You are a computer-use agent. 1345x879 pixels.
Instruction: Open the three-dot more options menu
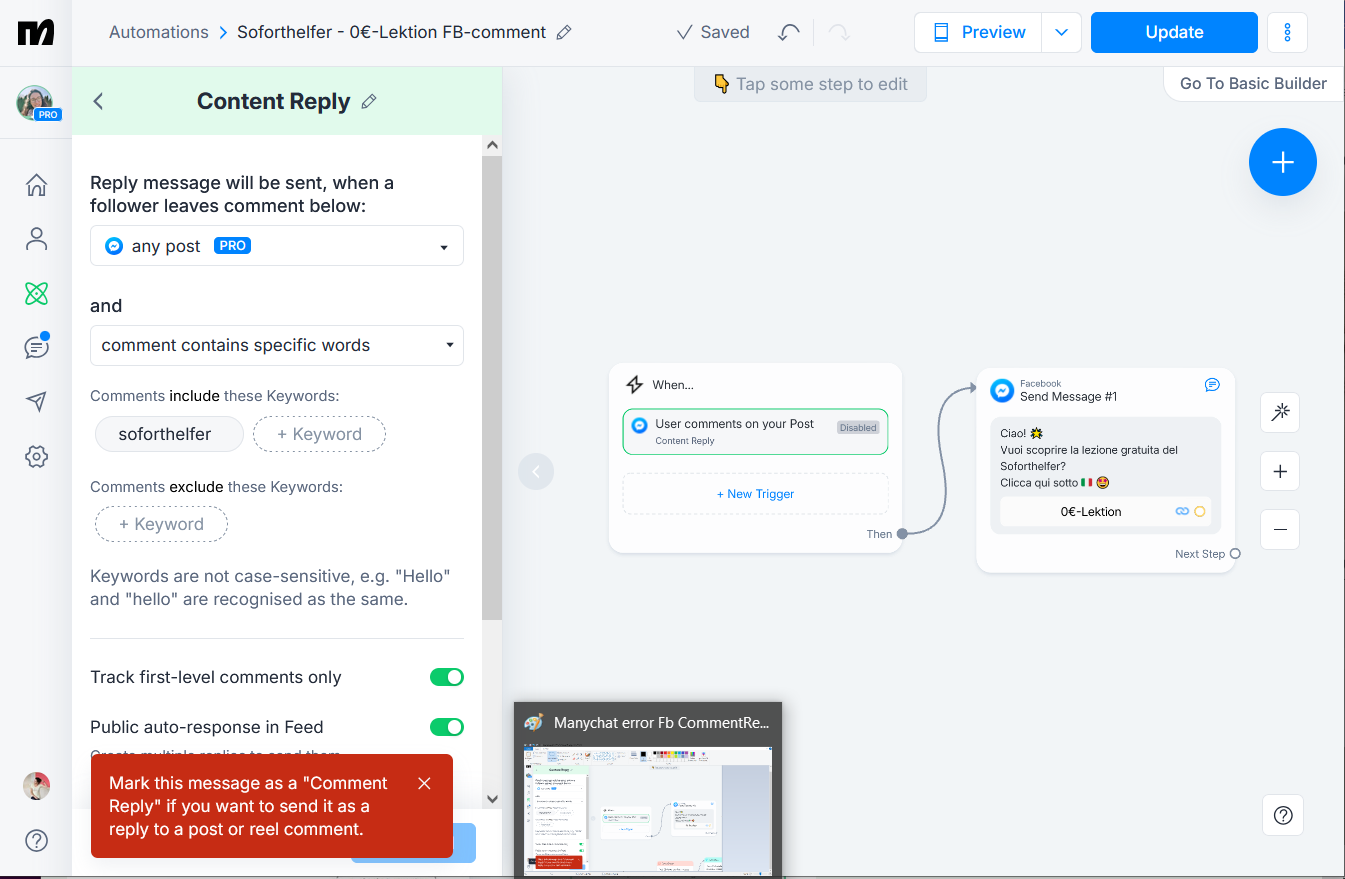(1287, 32)
